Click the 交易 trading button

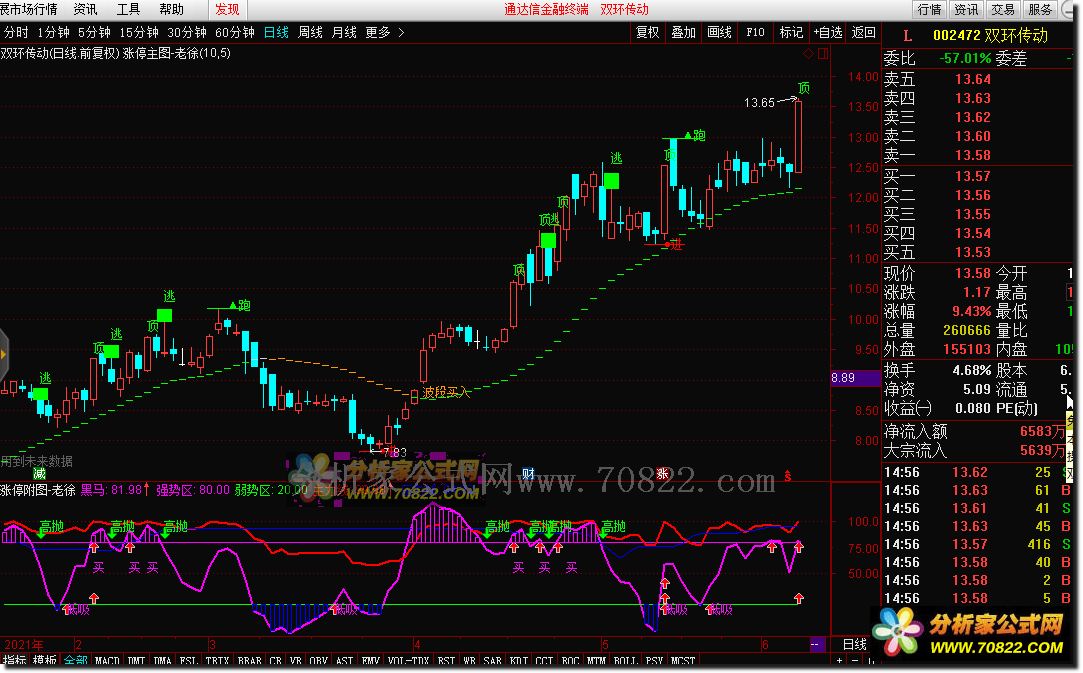[1003, 9]
